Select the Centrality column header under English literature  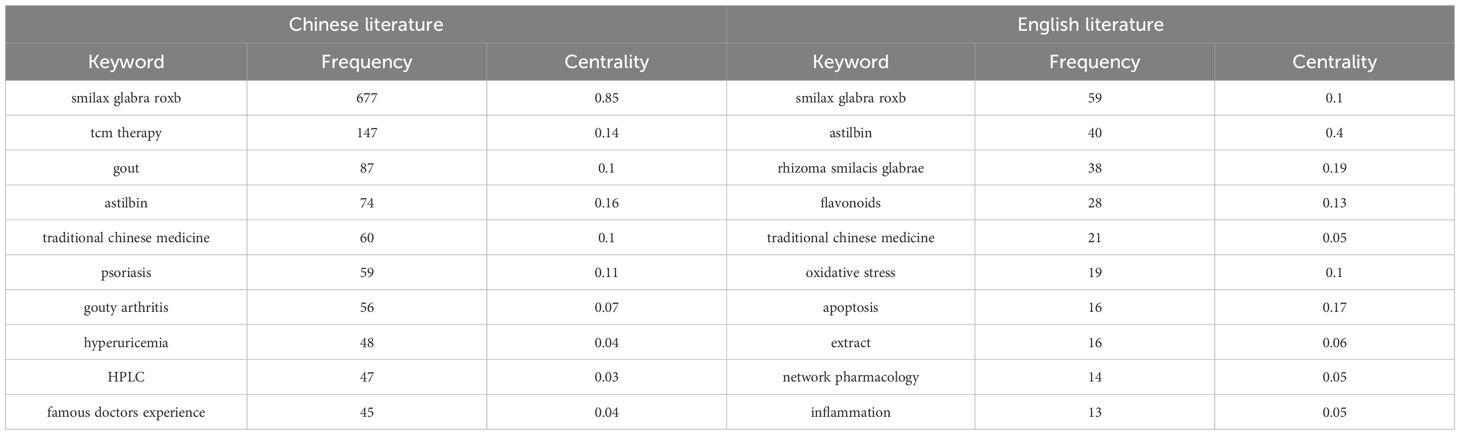(x=1334, y=62)
